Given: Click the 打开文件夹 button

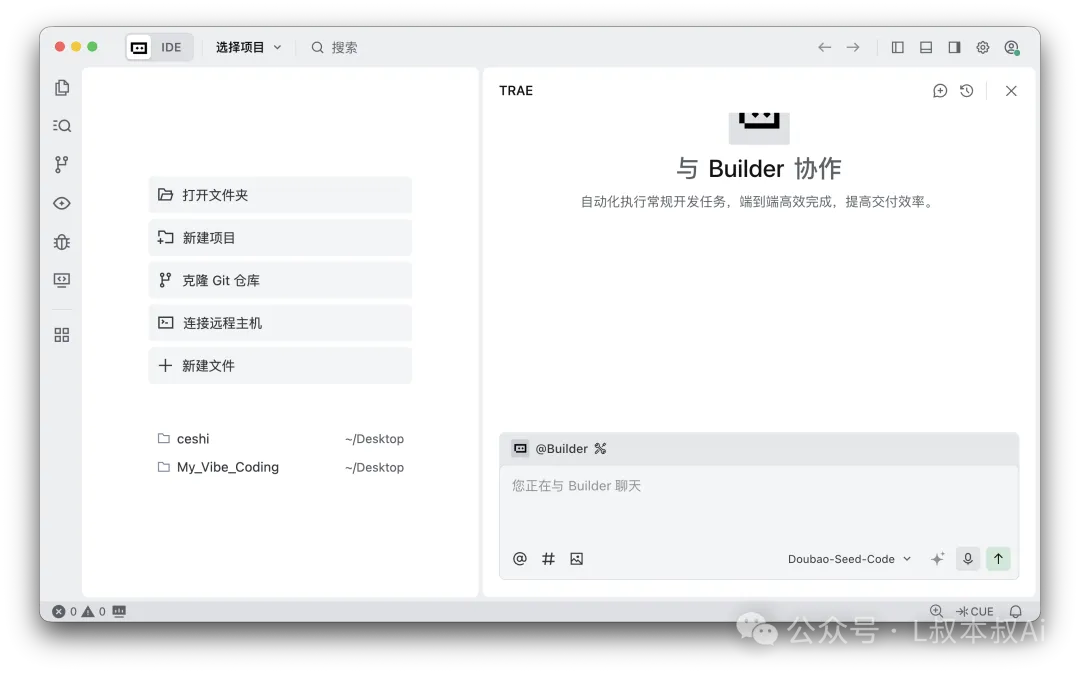Looking at the screenshot, I should tap(280, 195).
